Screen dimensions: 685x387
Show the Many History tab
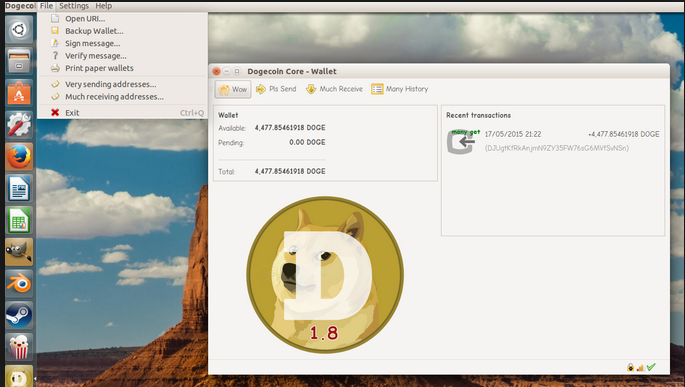[400, 89]
